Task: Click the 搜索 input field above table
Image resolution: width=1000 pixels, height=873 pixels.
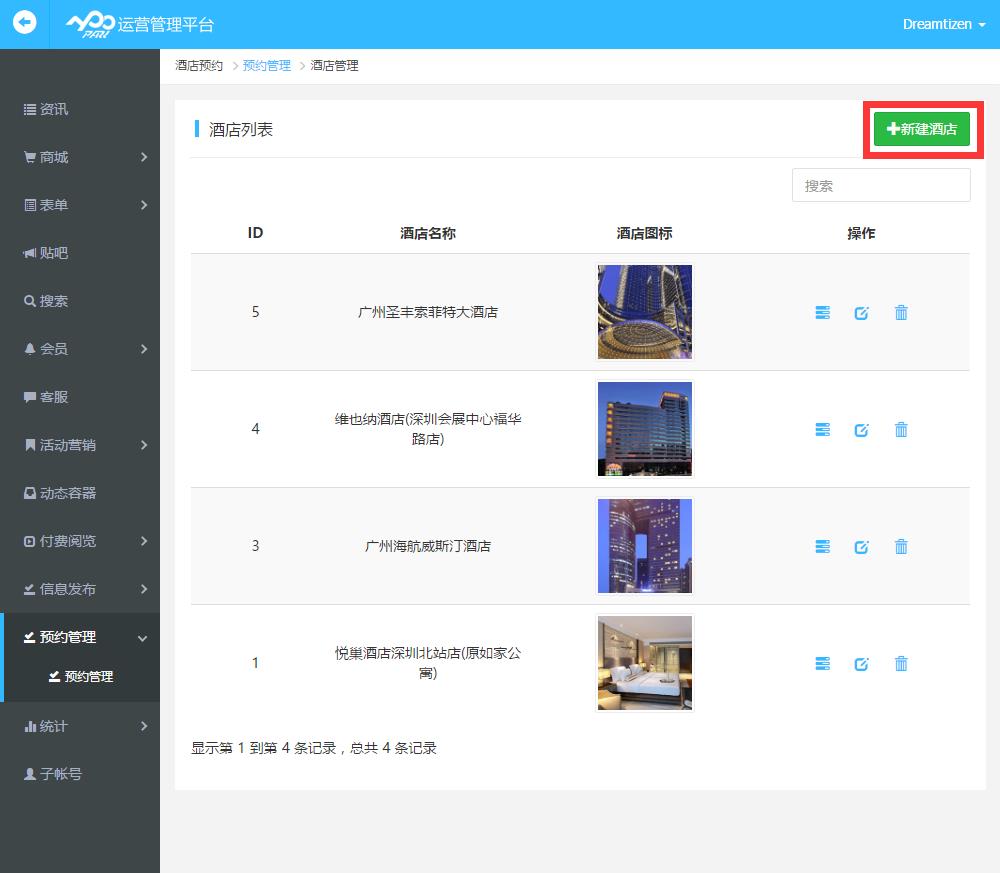Action: pos(880,185)
